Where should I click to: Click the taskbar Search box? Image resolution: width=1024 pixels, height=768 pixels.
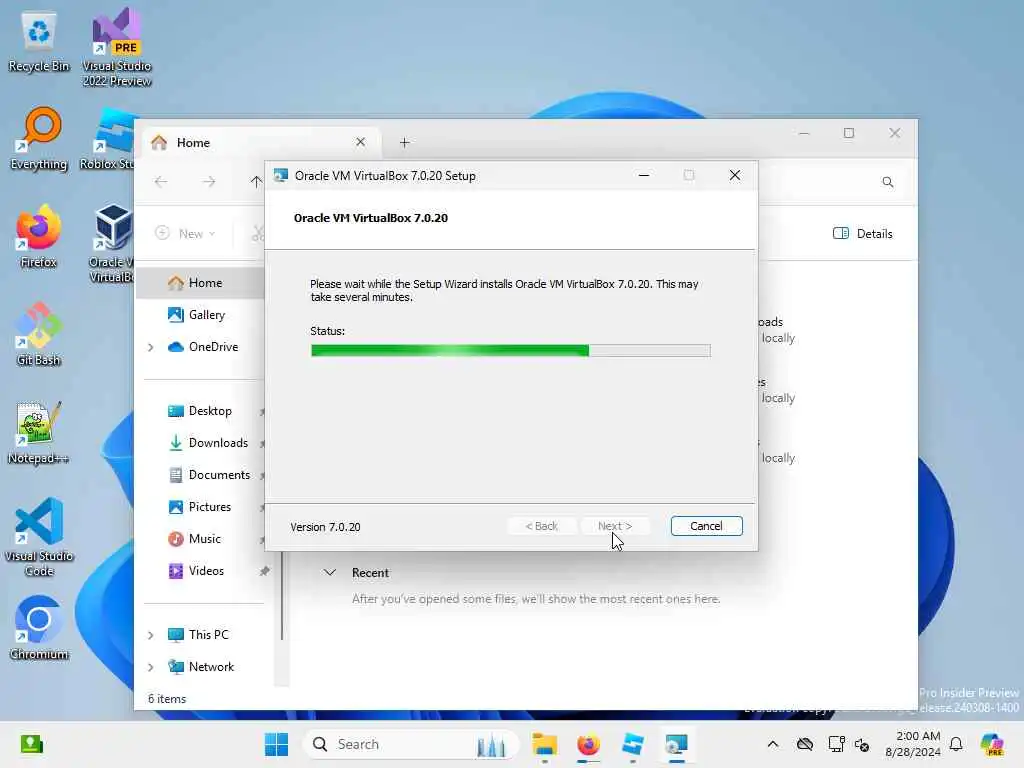(410, 744)
